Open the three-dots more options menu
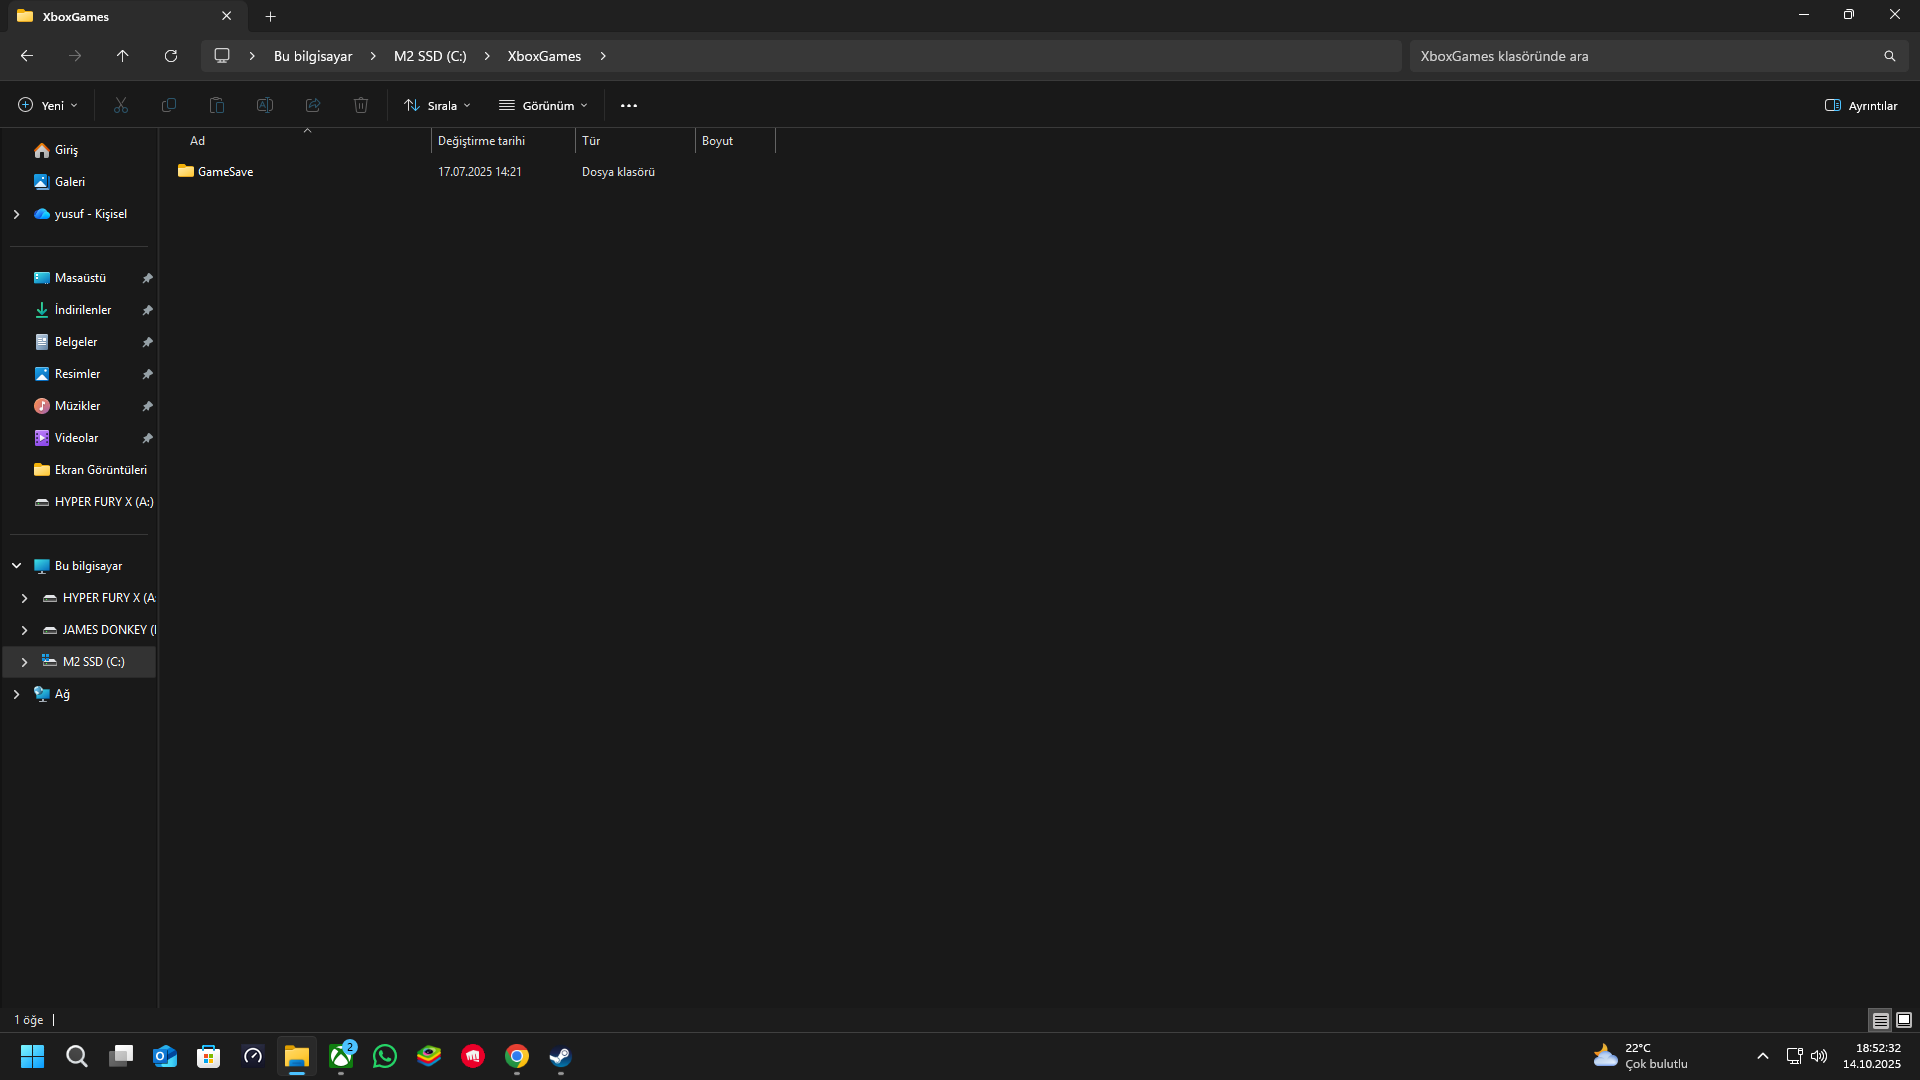This screenshot has height=1080, width=1920. (x=628, y=105)
